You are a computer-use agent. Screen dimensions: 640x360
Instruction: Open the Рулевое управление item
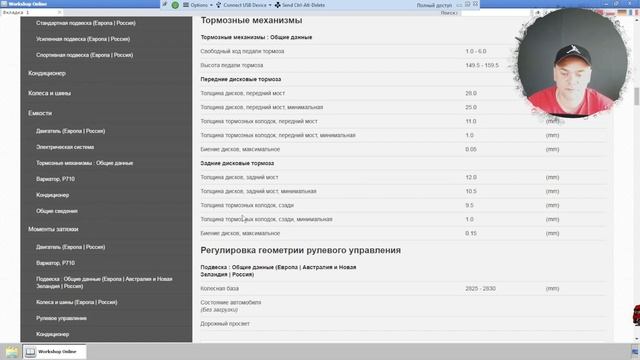(x=61, y=318)
